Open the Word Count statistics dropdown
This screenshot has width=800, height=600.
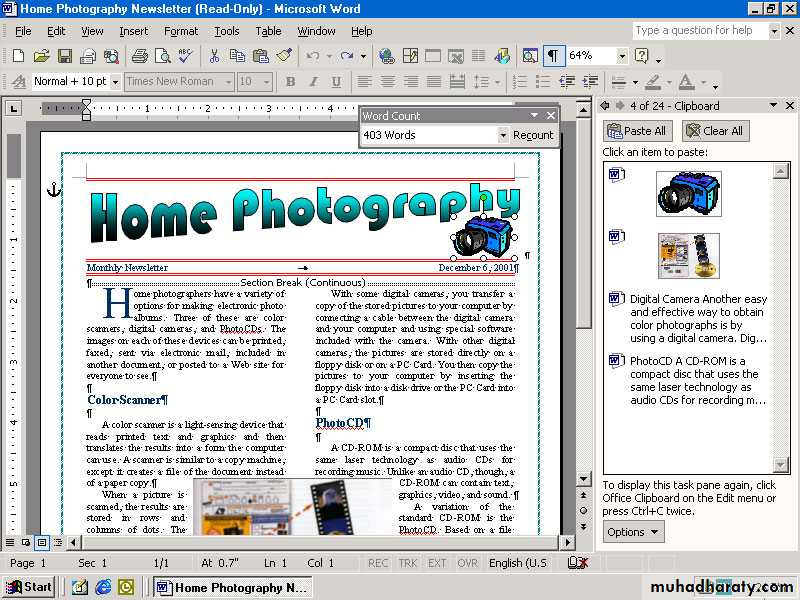coord(503,135)
